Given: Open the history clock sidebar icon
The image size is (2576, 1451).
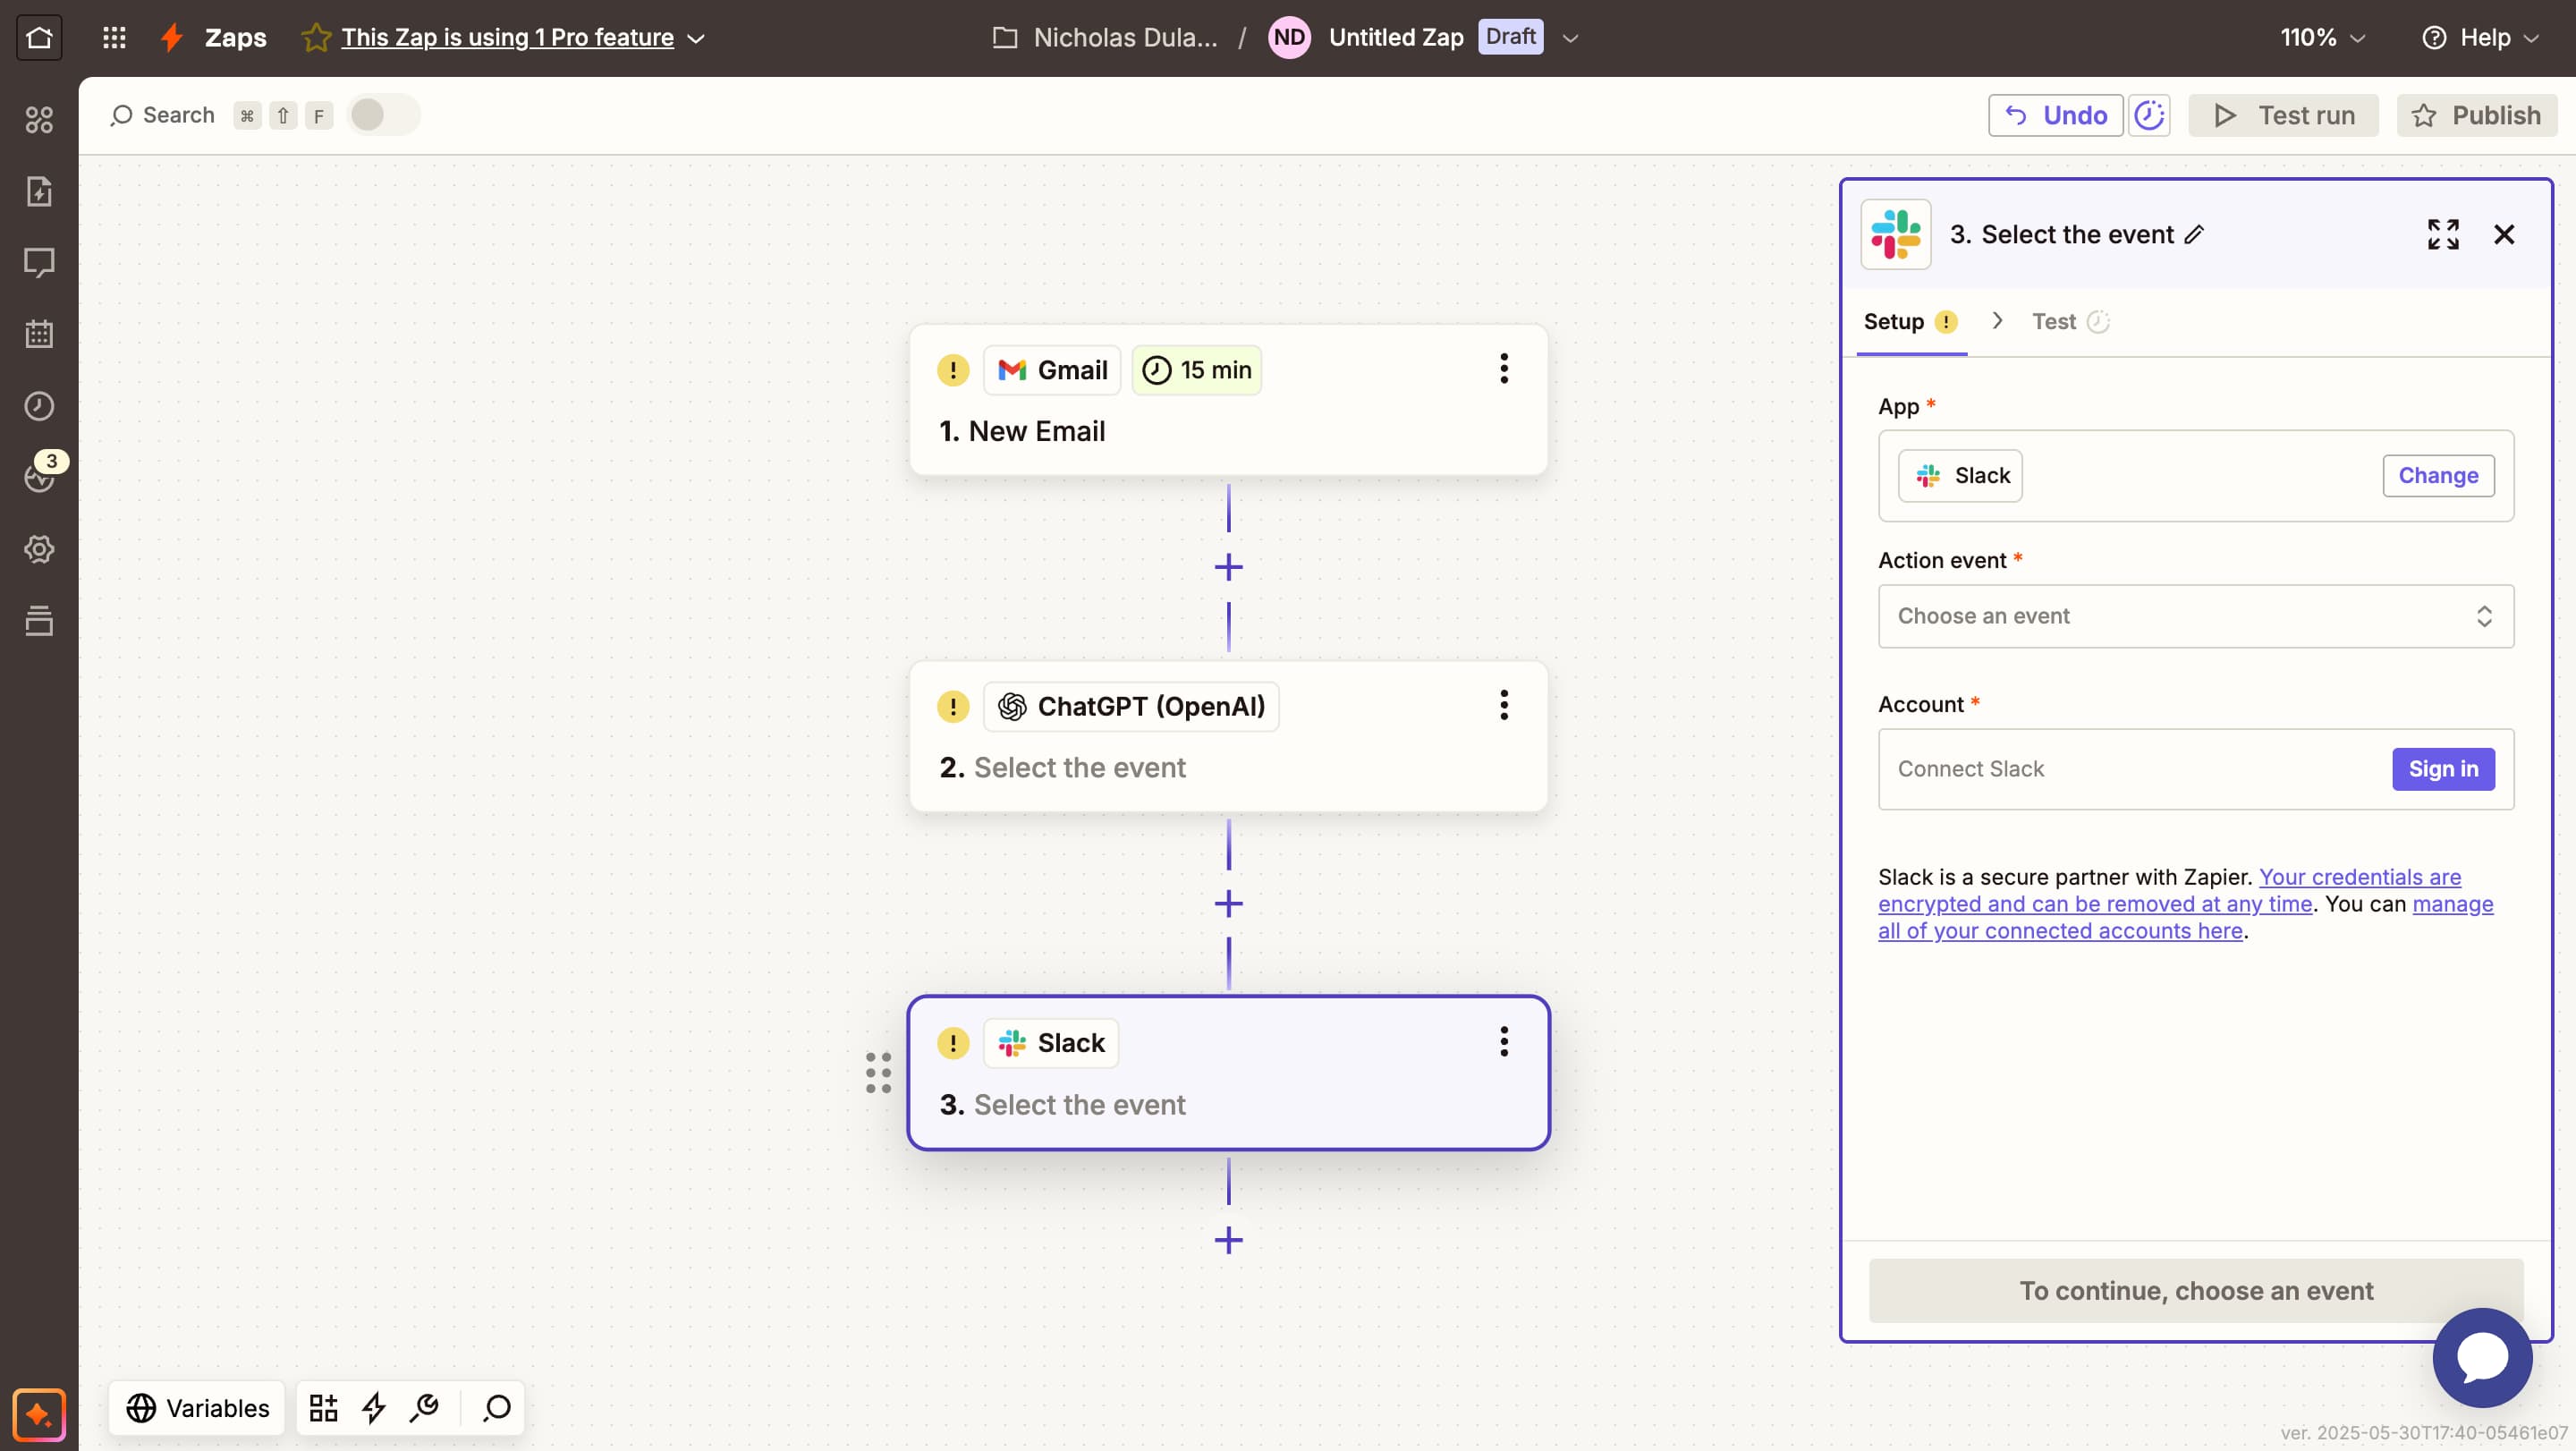Looking at the screenshot, I should (x=39, y=406).
